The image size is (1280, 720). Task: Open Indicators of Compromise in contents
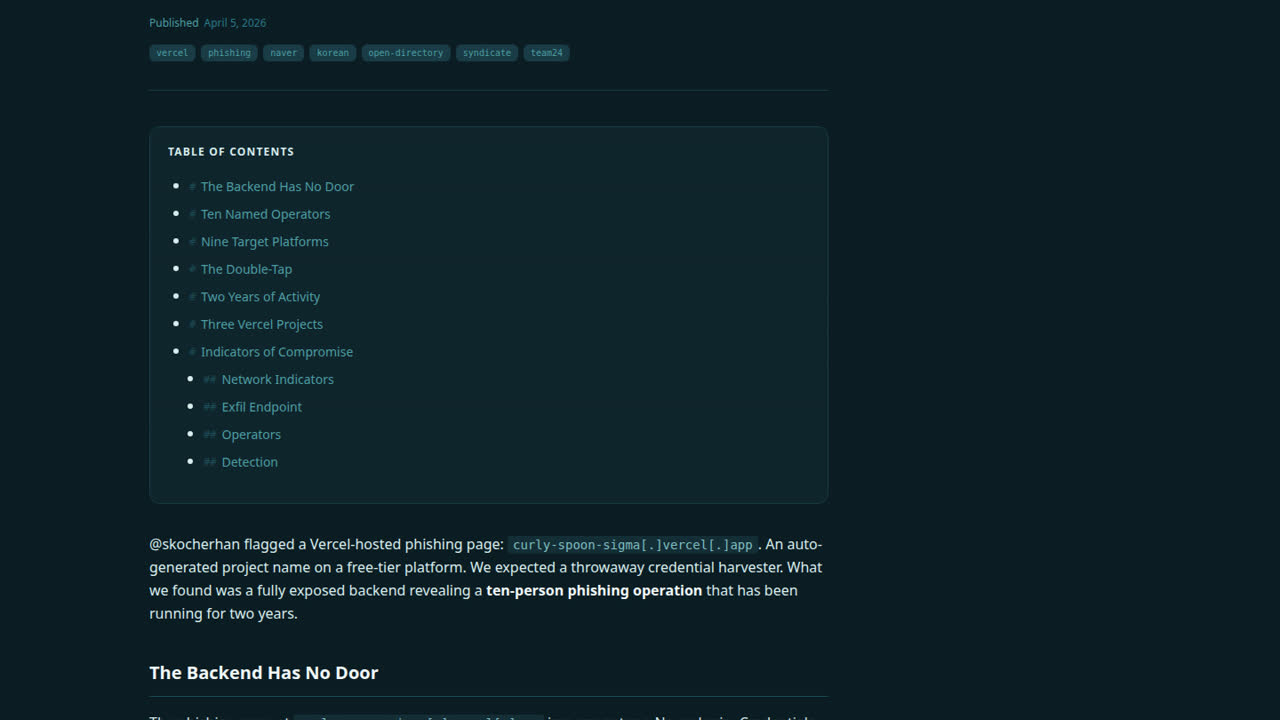276,352
